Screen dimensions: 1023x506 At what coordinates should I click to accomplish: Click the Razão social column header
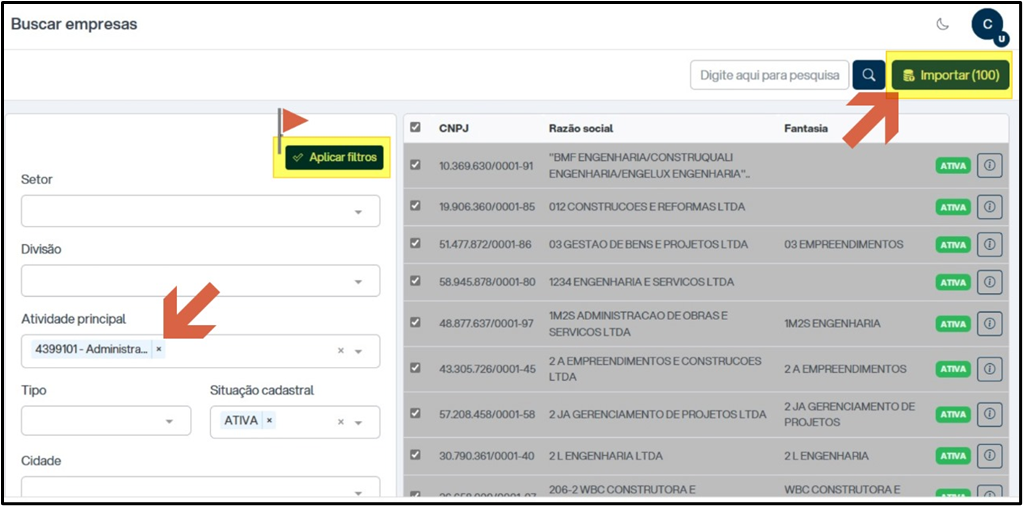click(581, 128)
